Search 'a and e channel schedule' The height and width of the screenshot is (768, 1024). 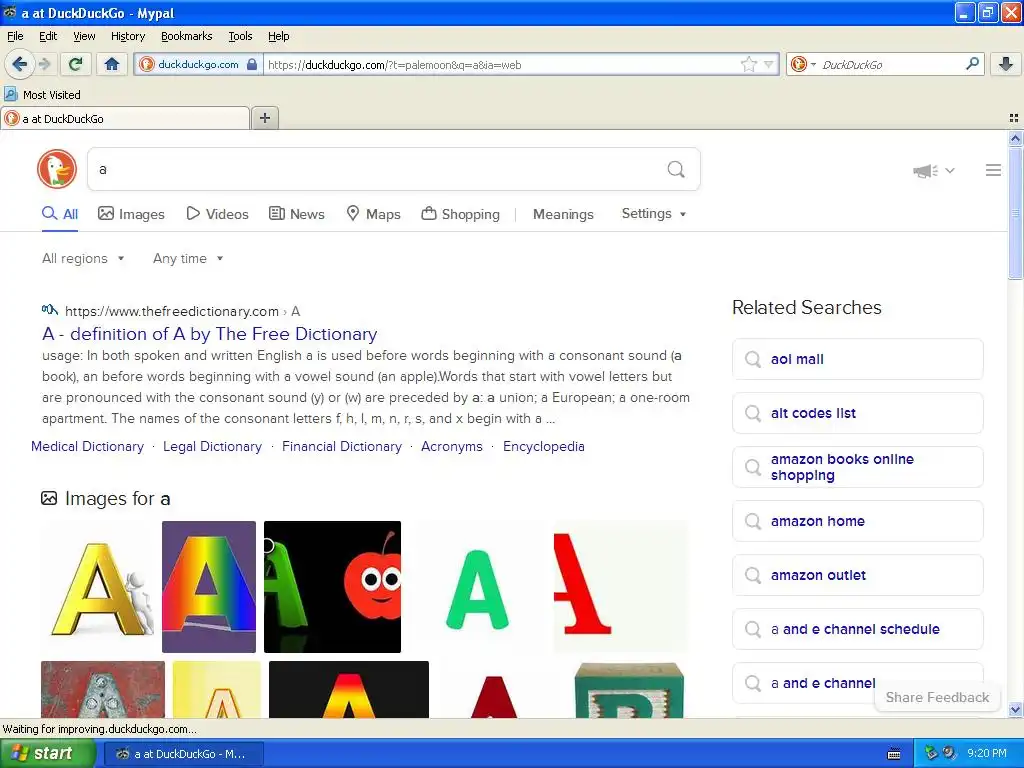(857, 629)
